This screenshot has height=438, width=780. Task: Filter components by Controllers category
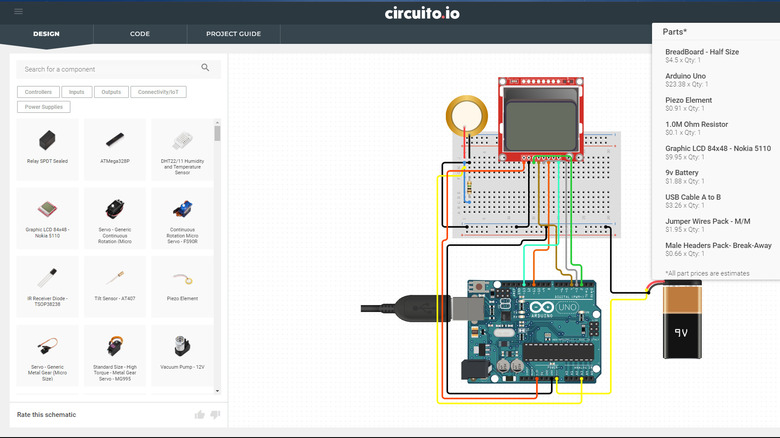click(37, 92)
